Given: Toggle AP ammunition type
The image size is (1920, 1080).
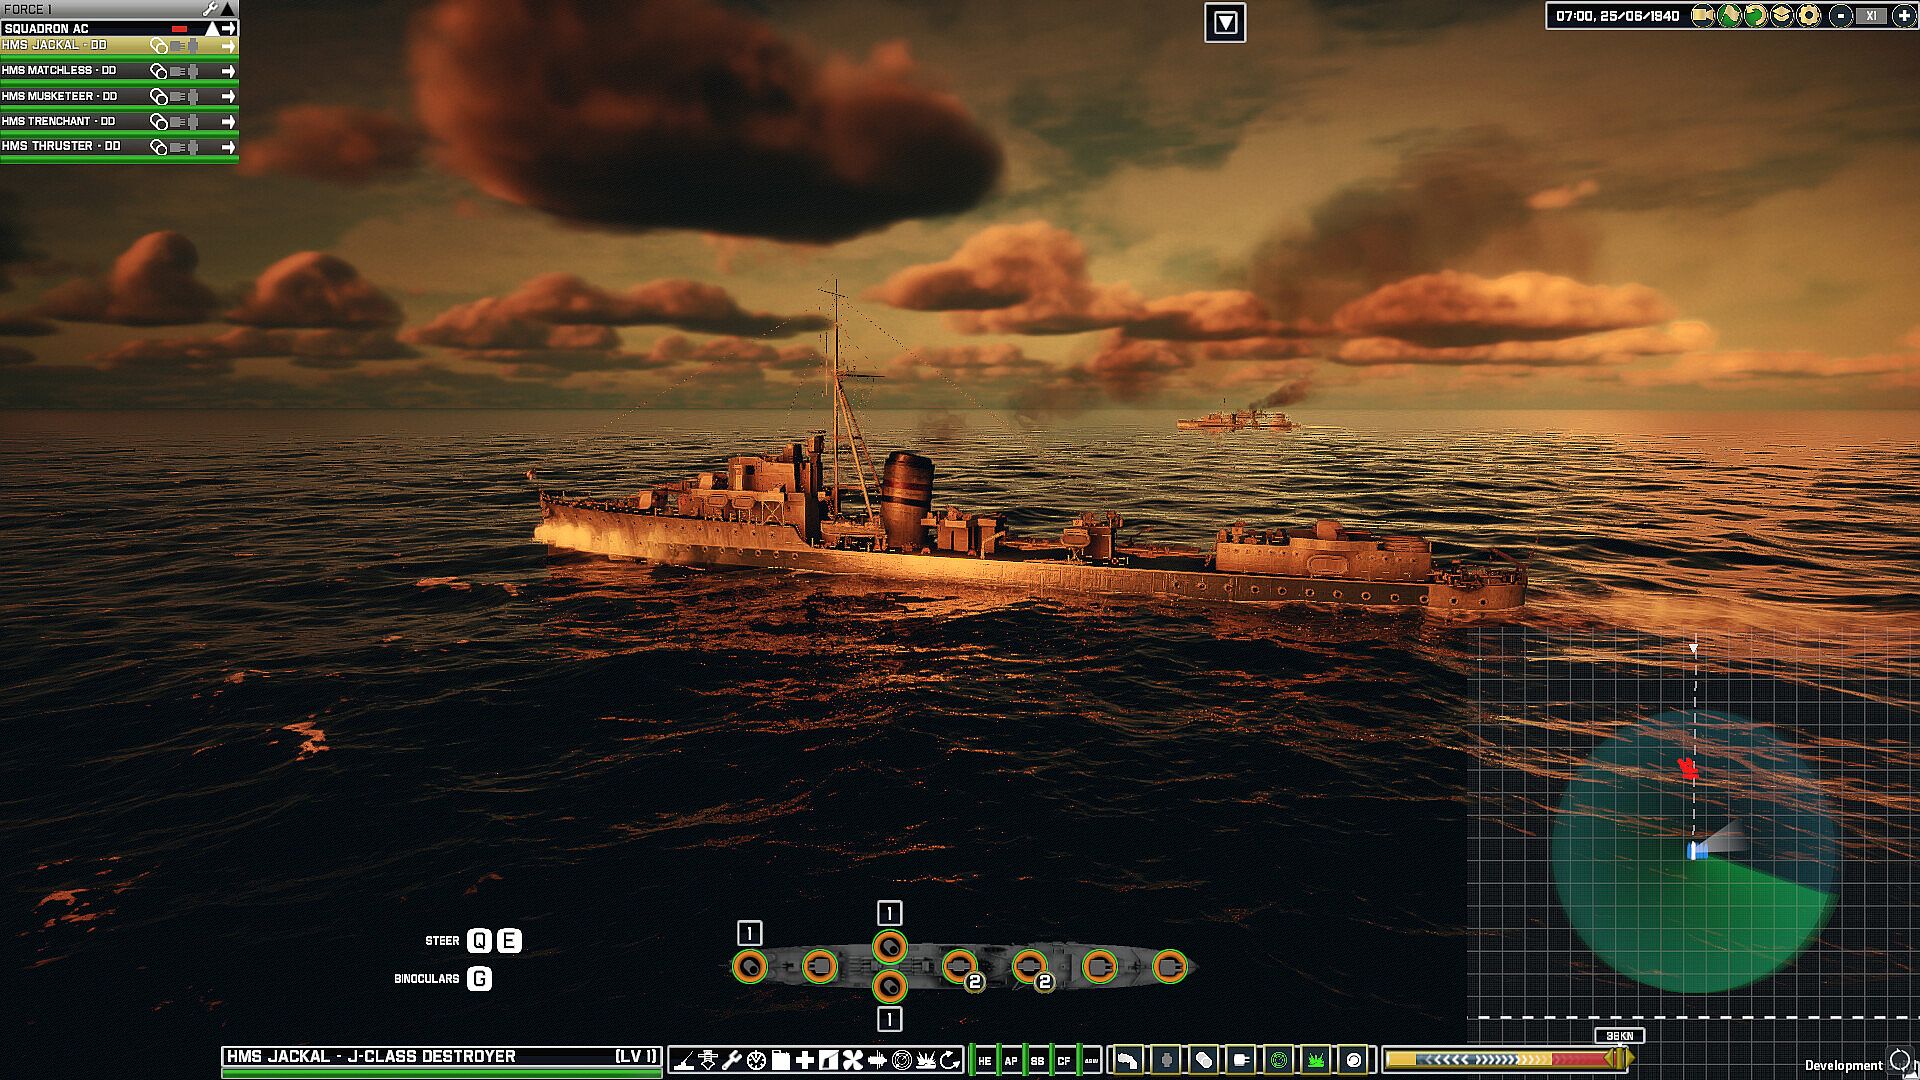Looking at the screenshot, I should pyautogui.click(x=1011, y=1061).
